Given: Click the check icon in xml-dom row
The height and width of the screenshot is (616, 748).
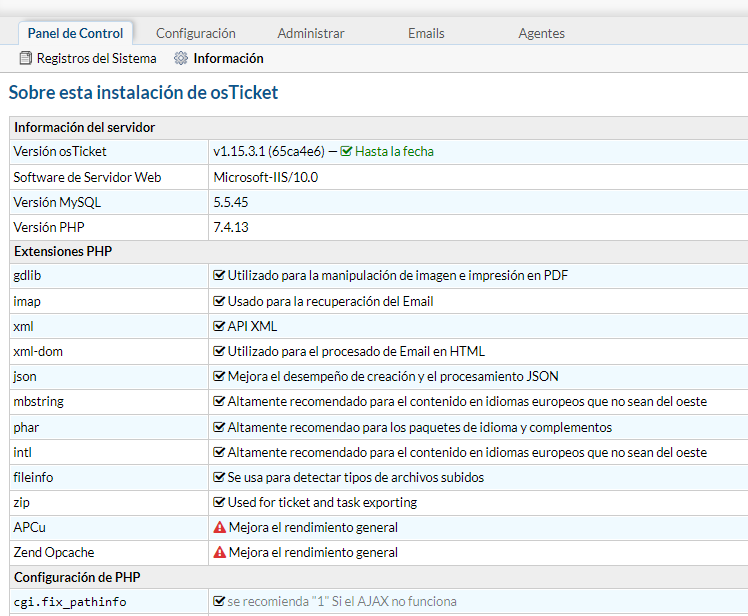Looking at the screenshot, I should 218,351.
